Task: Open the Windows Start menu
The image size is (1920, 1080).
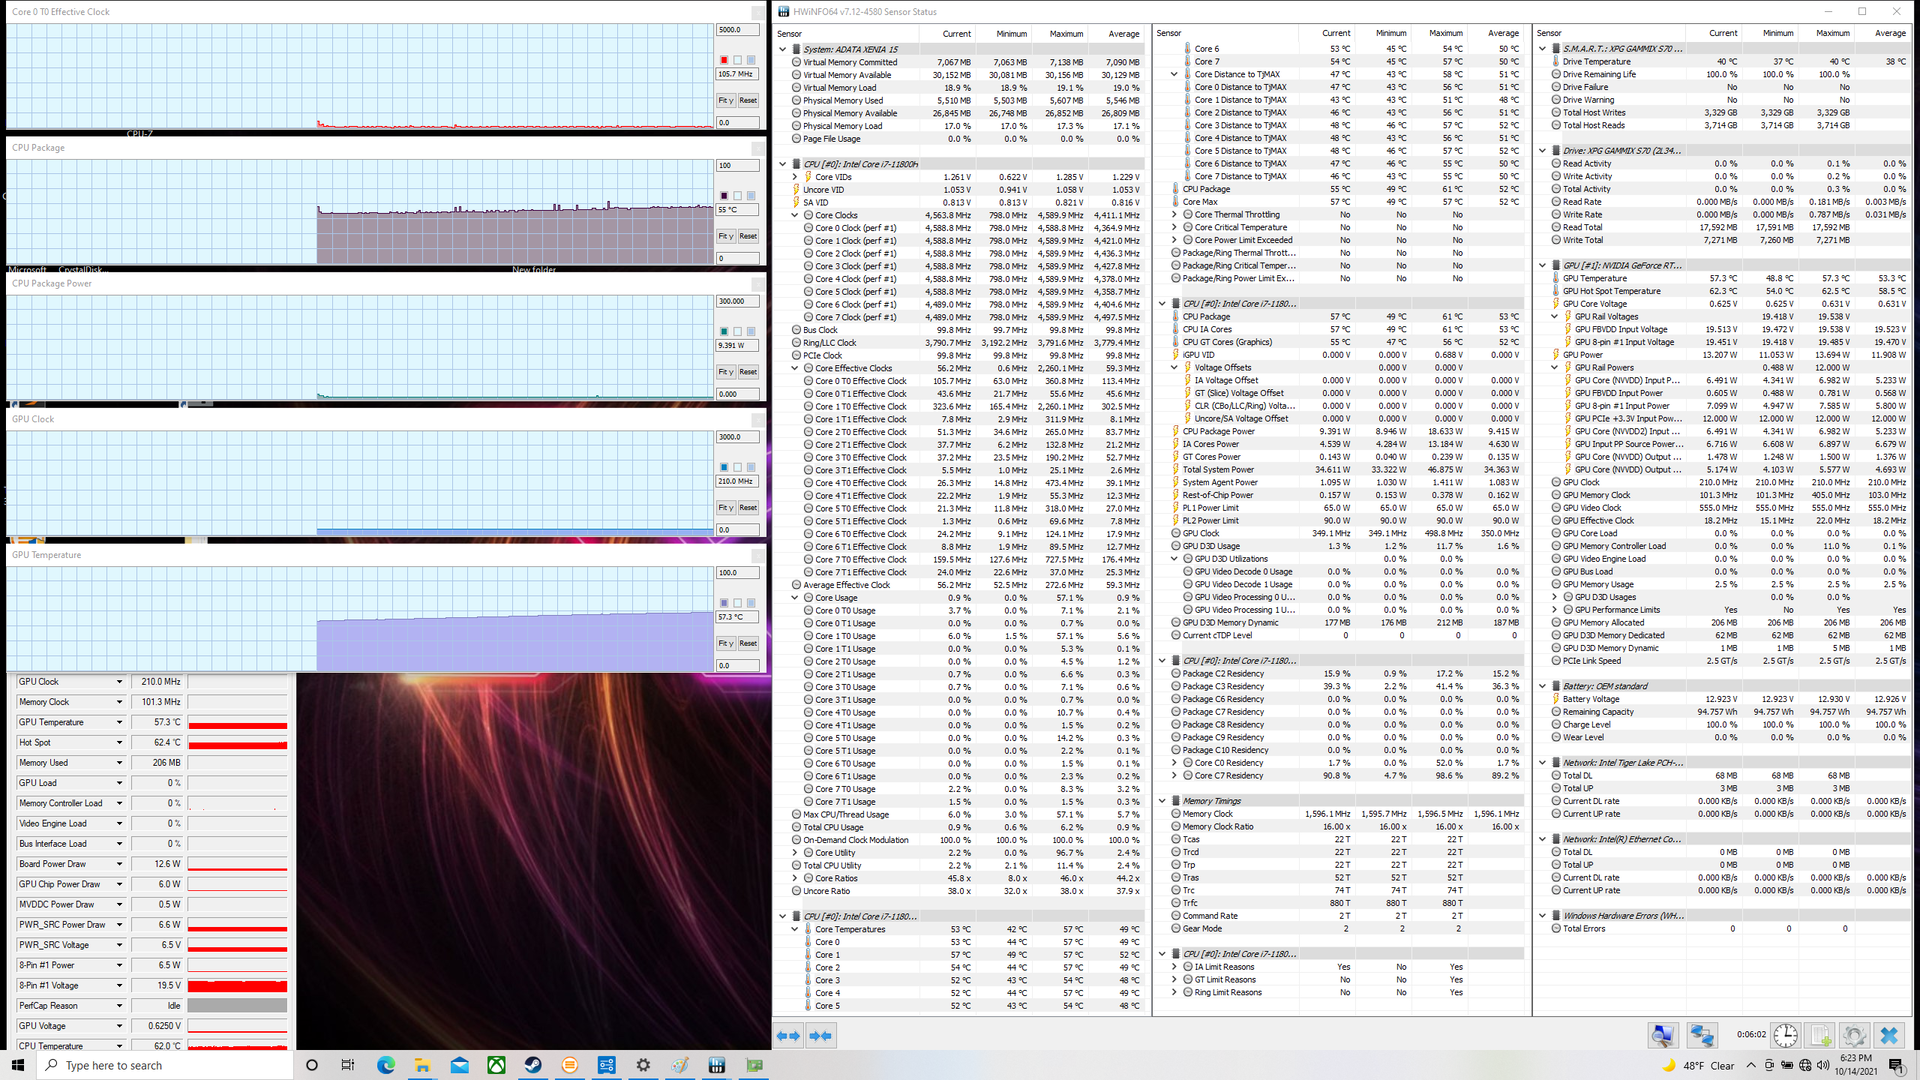Action: [x=17, y=1065]
